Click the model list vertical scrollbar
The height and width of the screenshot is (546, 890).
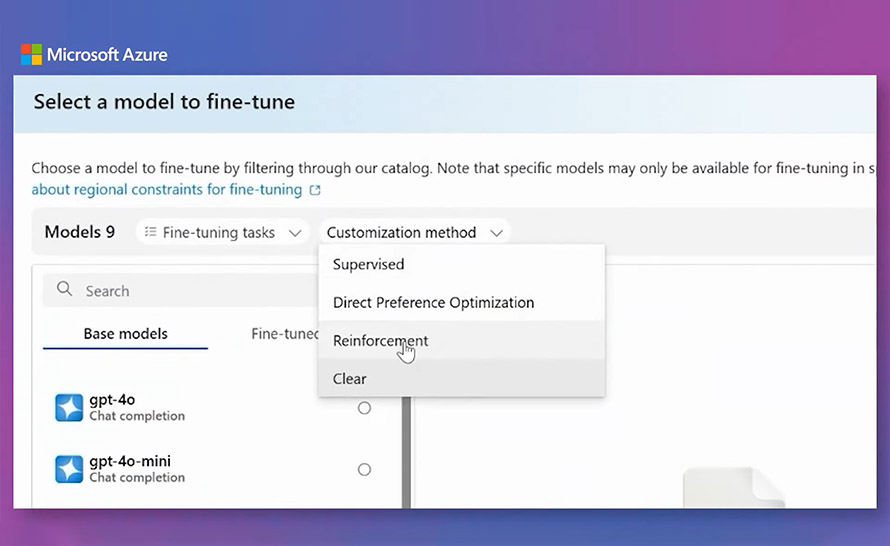(x=406, y=452)
